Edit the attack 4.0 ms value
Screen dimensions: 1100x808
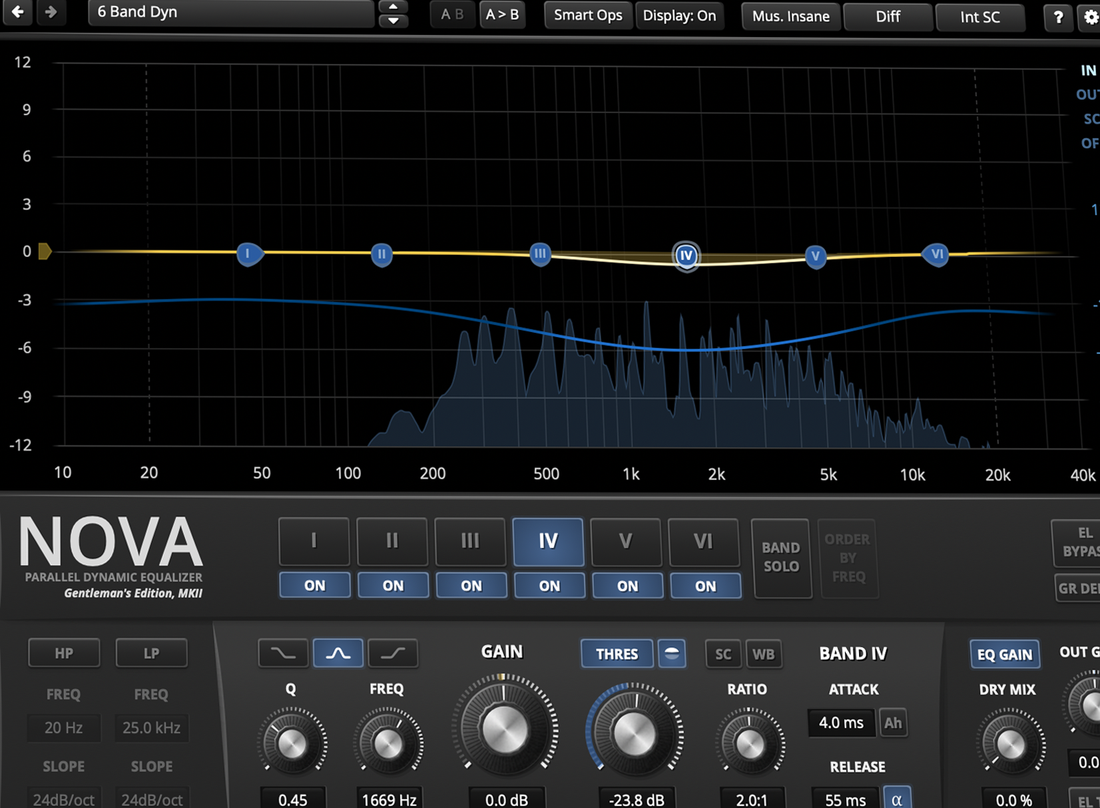coord(841,722)
